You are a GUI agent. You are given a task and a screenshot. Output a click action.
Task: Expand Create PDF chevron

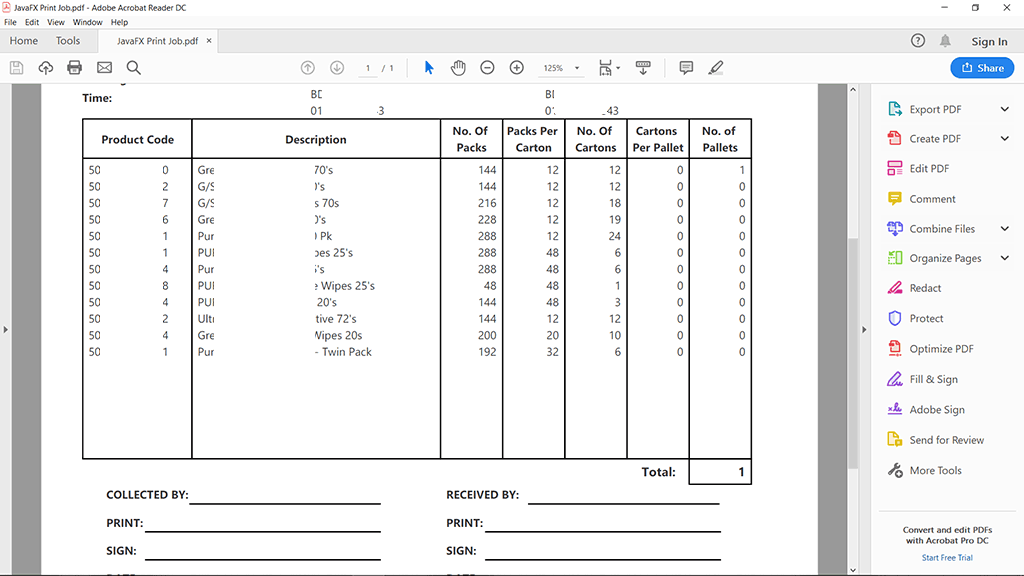point(1004,138)
